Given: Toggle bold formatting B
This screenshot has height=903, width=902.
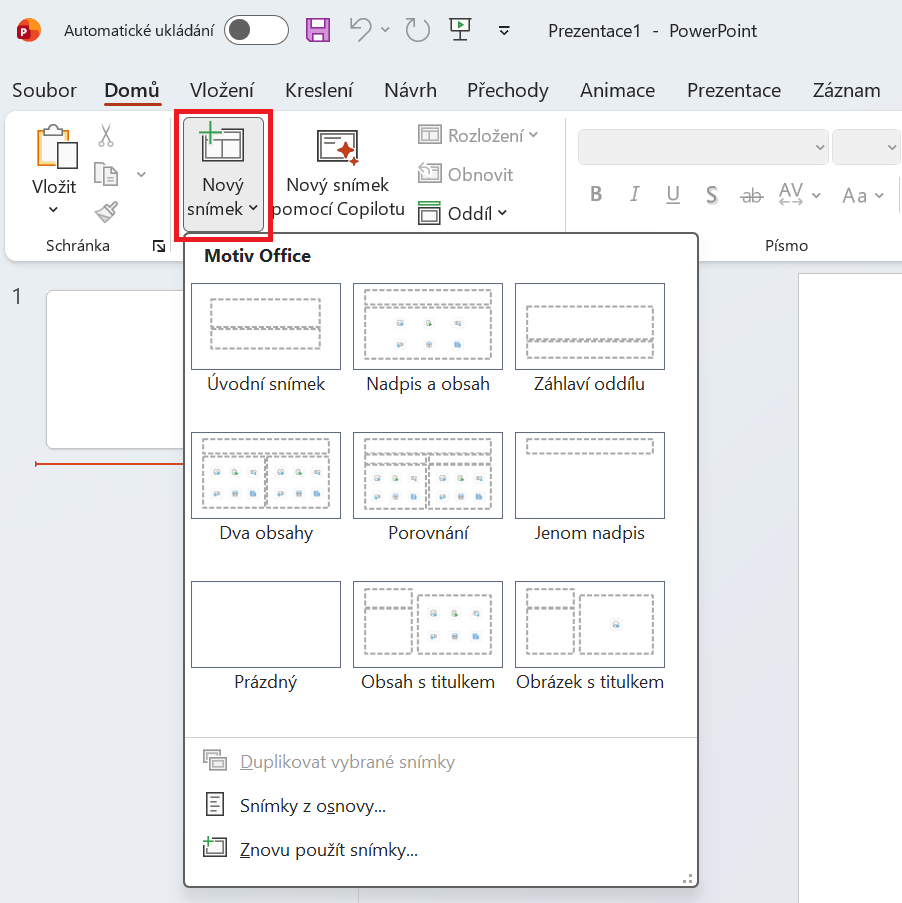Looking at the screenshot, I should tap(596, 195).
